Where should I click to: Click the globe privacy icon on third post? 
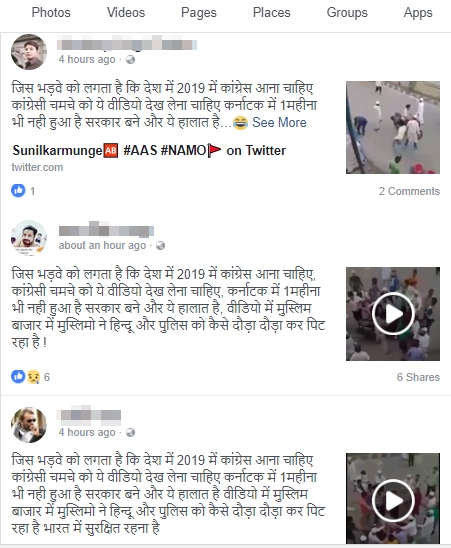[130, 432]
